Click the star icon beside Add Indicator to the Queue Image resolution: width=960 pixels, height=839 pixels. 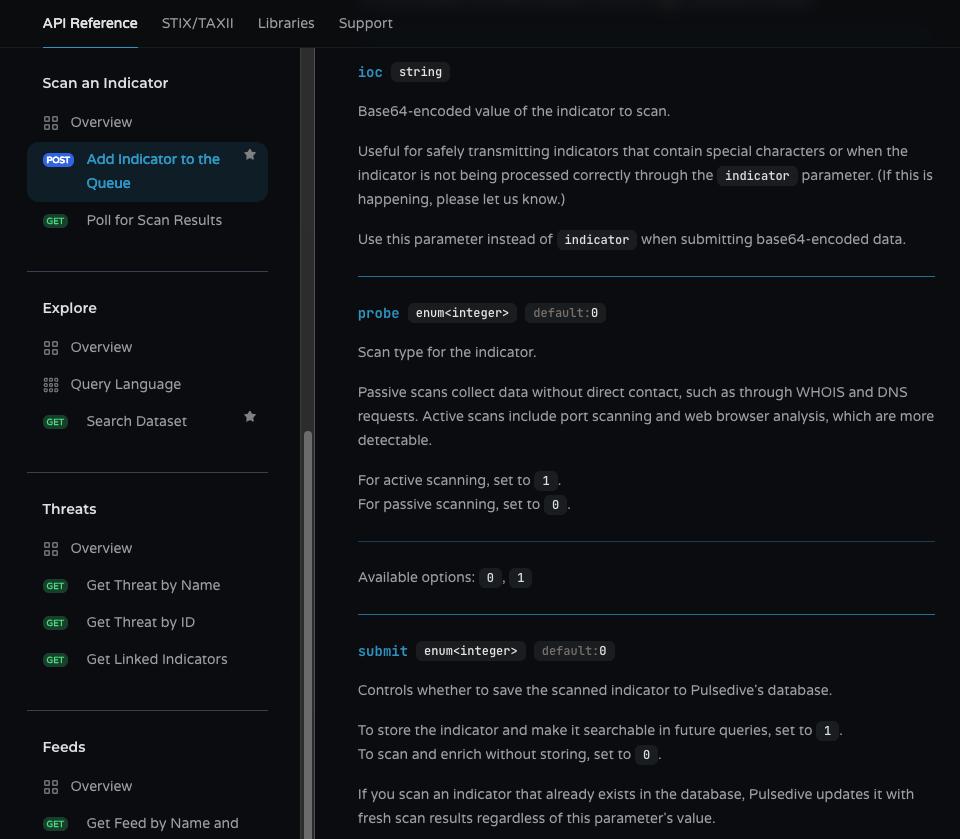[x=250, y=155]
